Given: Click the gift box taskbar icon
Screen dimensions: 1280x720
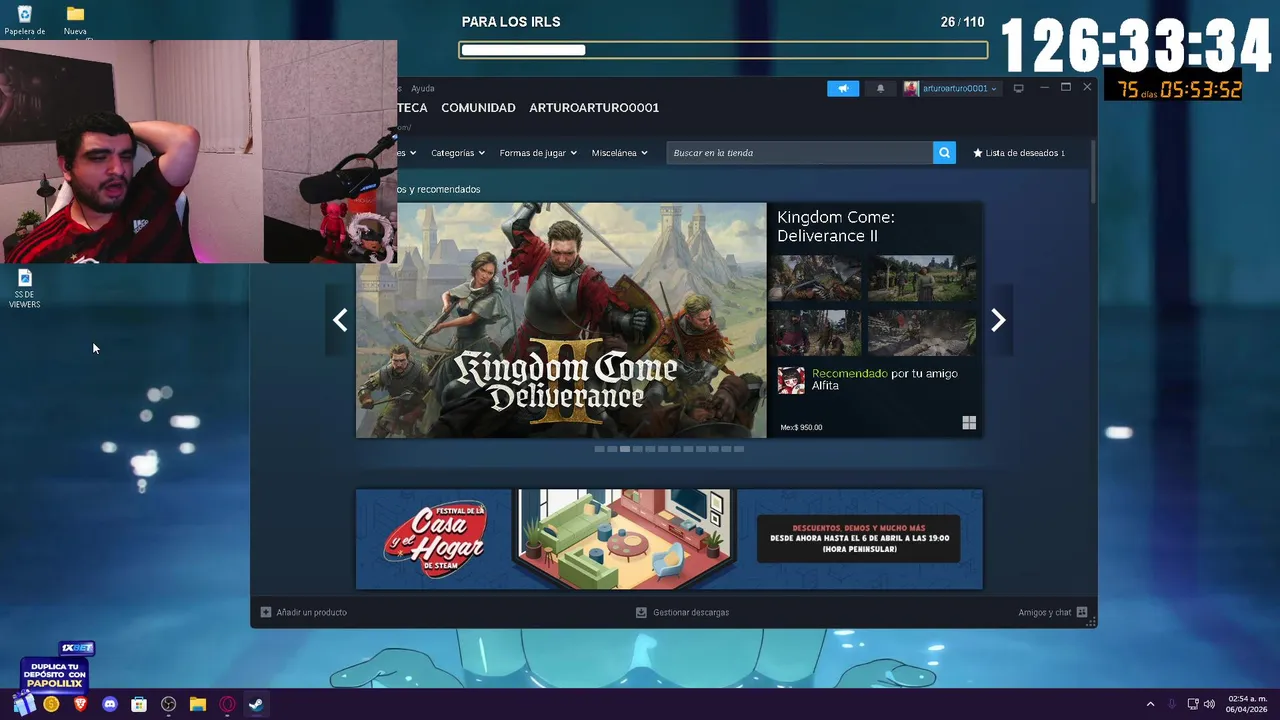Looking at the screenshot, I should (x=24, y=704).
